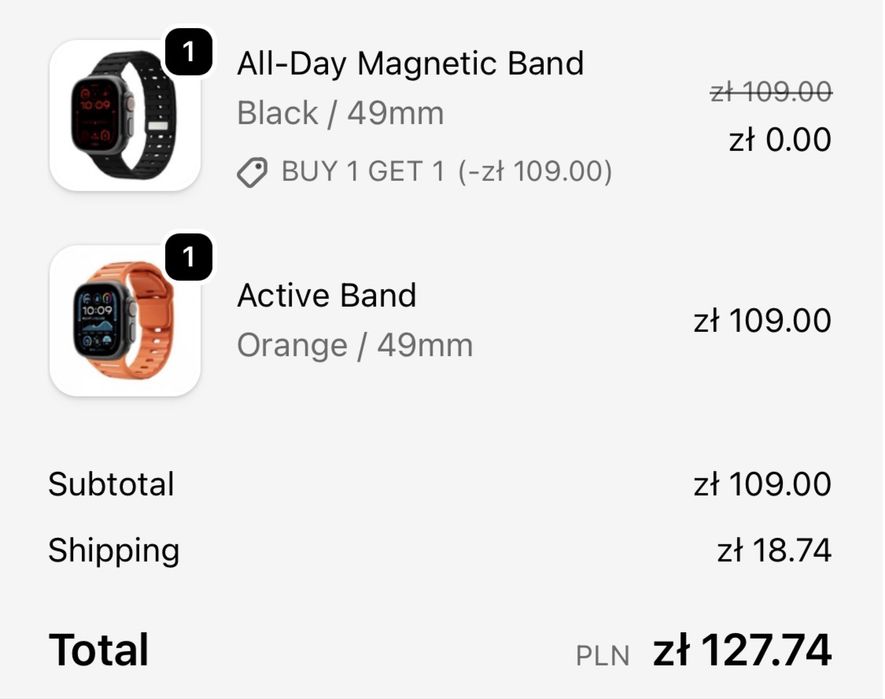Select the All-Day Magnetic Band title
885x699 pixels.
[410, 64]
